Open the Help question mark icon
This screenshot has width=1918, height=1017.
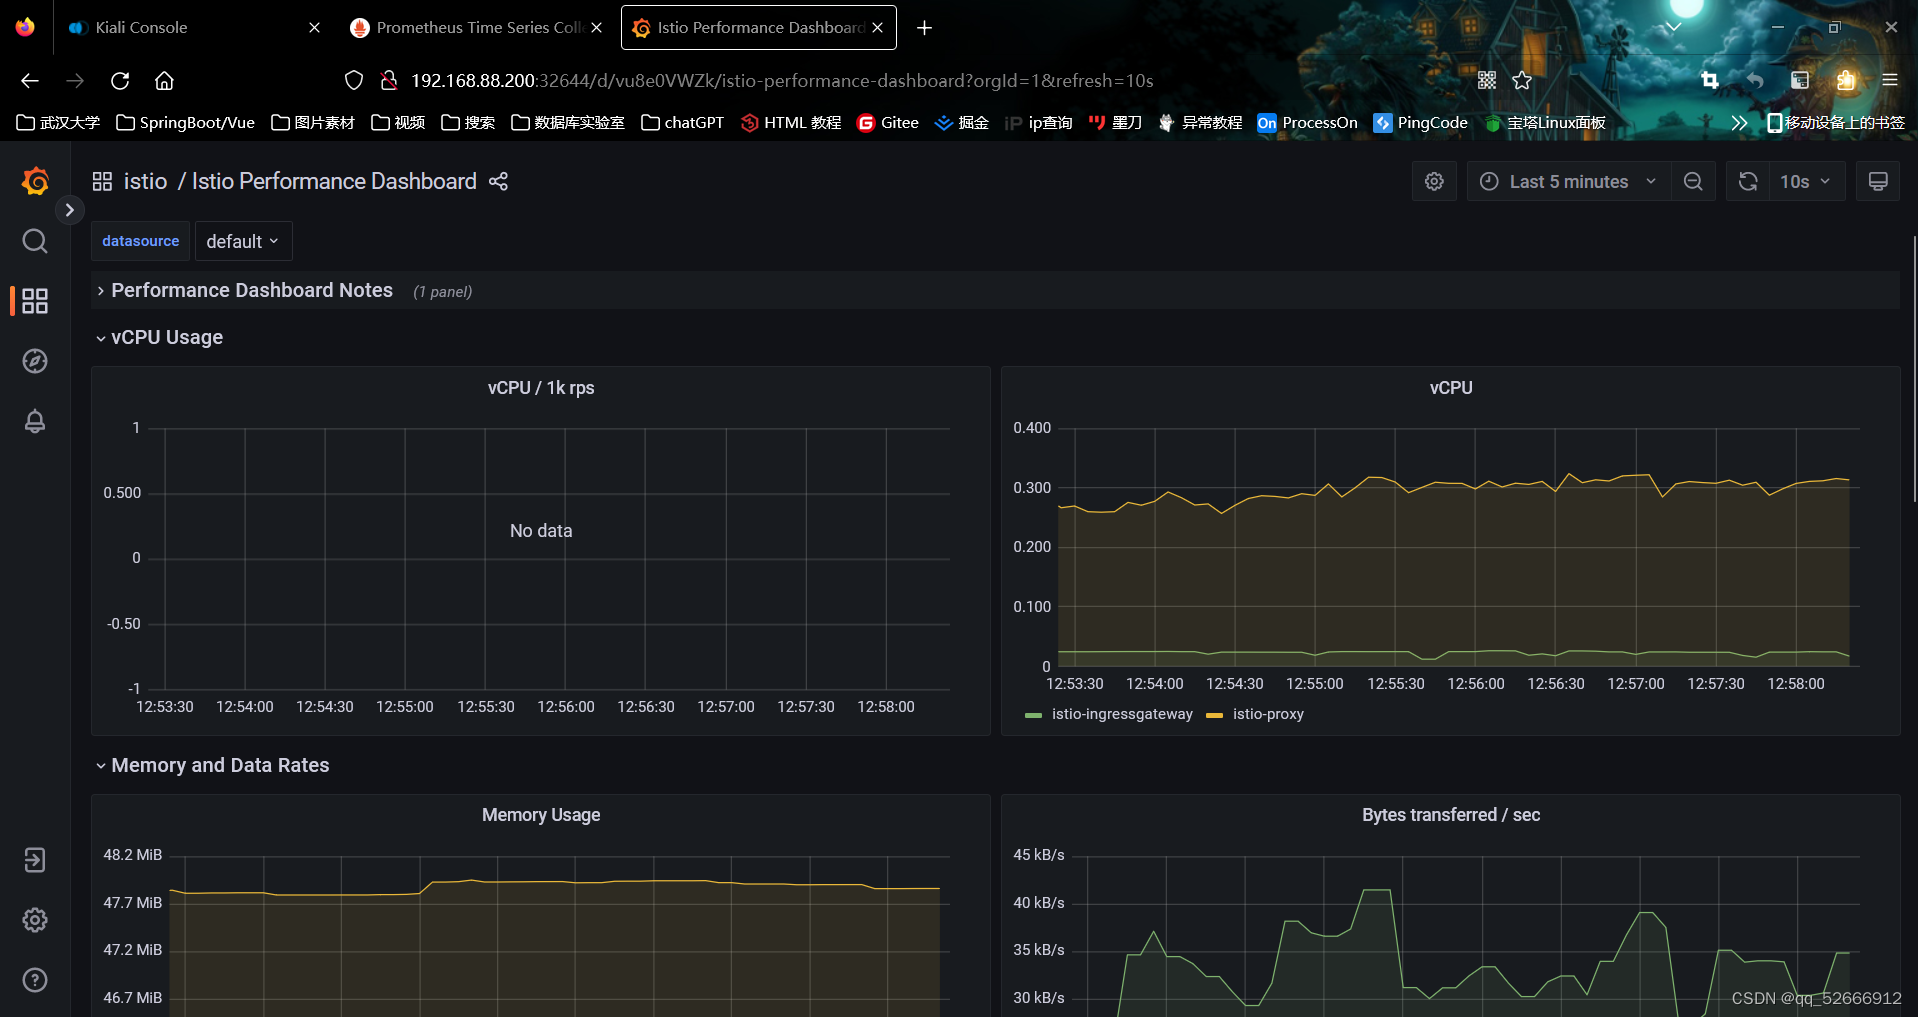[x=35, y=980]
